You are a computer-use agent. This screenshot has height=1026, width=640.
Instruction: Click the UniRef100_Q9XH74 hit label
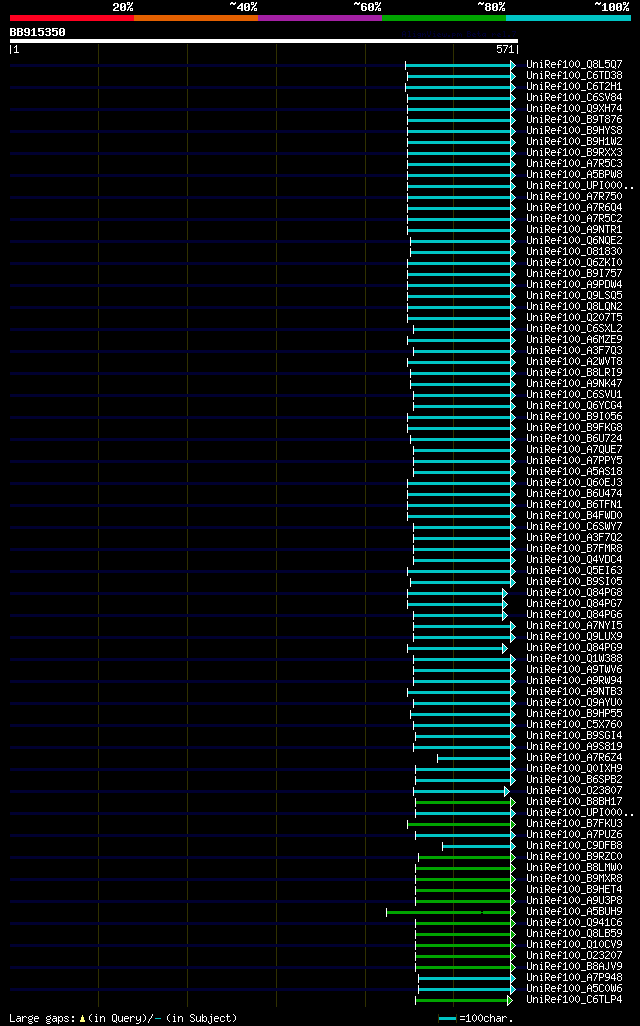(575, 109)
